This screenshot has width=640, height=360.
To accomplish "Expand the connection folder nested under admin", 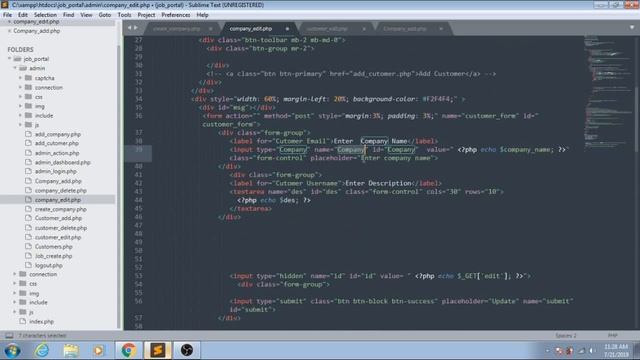I will (20, 87).
